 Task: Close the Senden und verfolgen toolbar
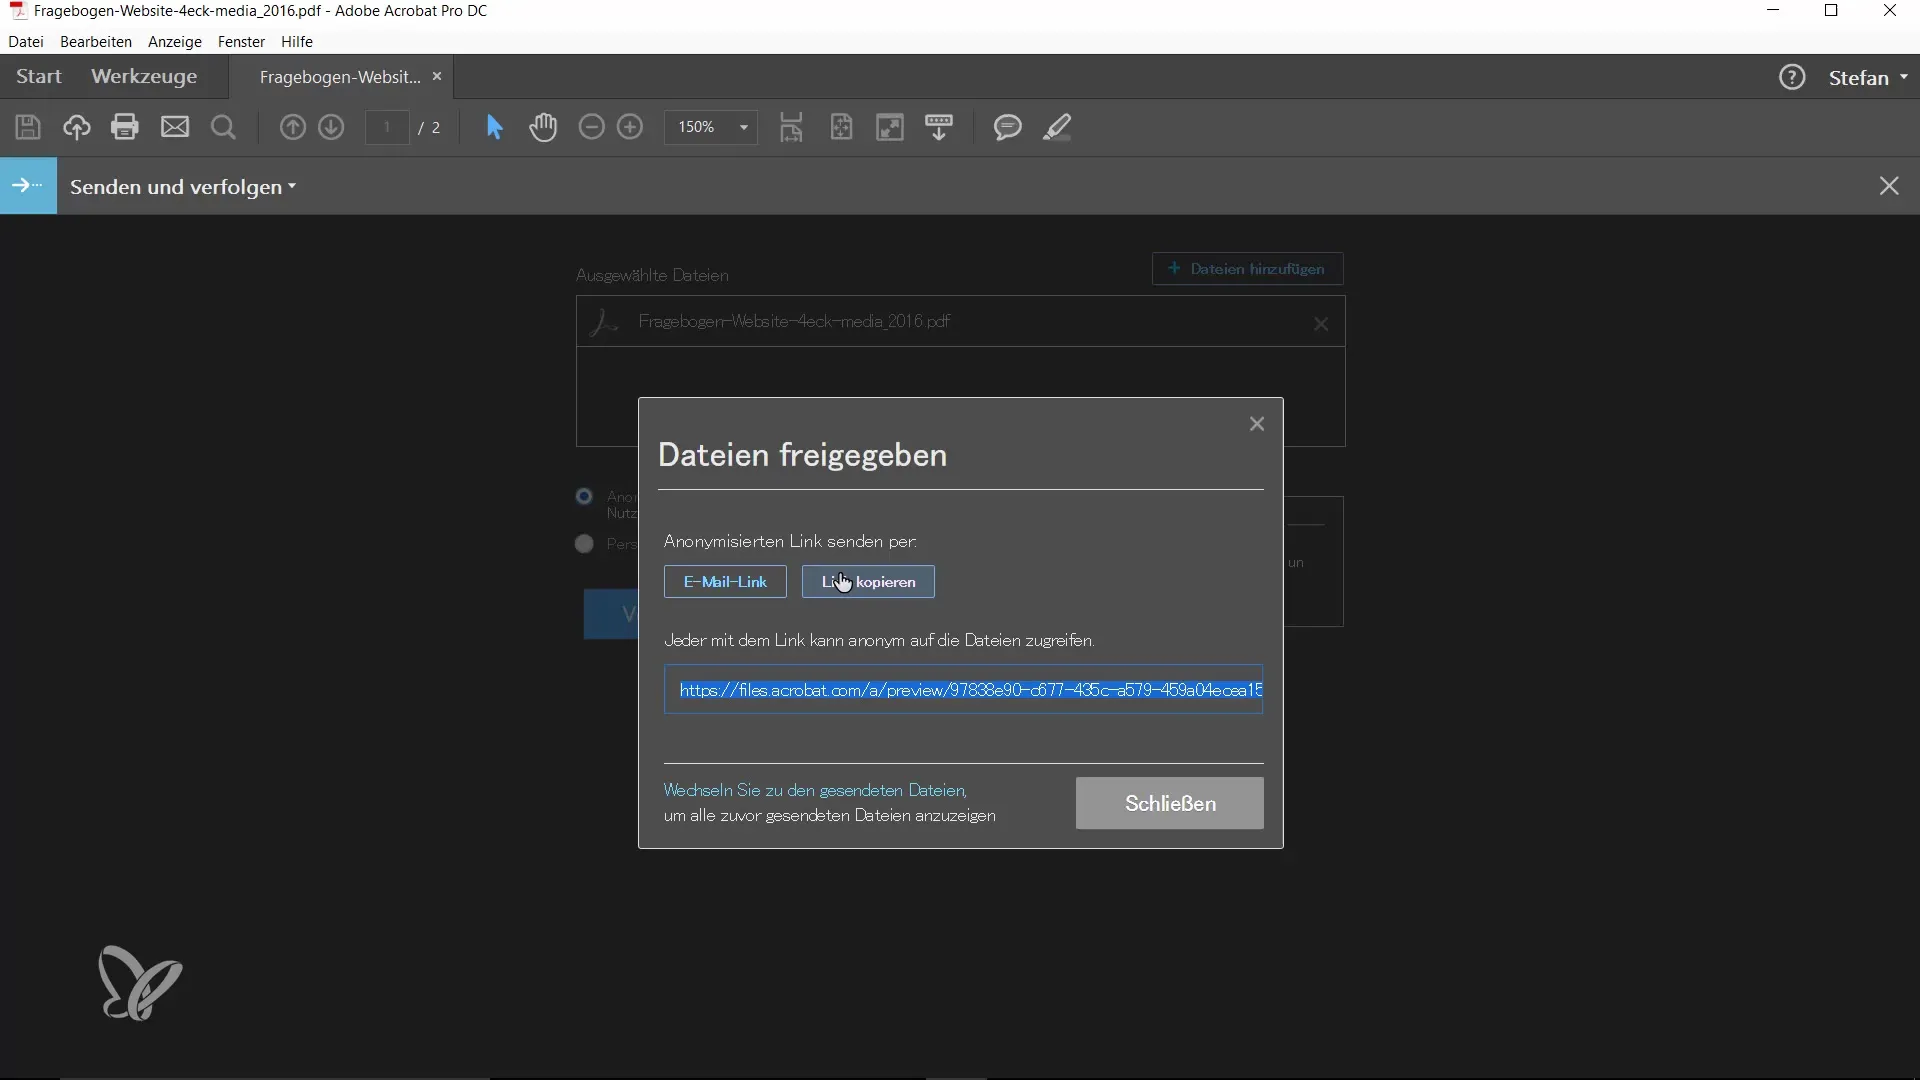[x=1889, y=186]
